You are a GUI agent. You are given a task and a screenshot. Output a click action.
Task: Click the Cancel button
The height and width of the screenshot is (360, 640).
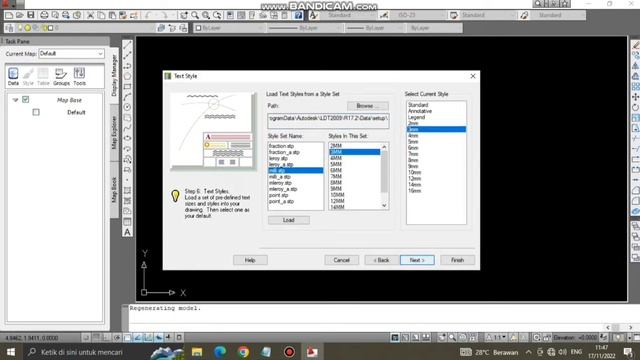click(341, 260)
